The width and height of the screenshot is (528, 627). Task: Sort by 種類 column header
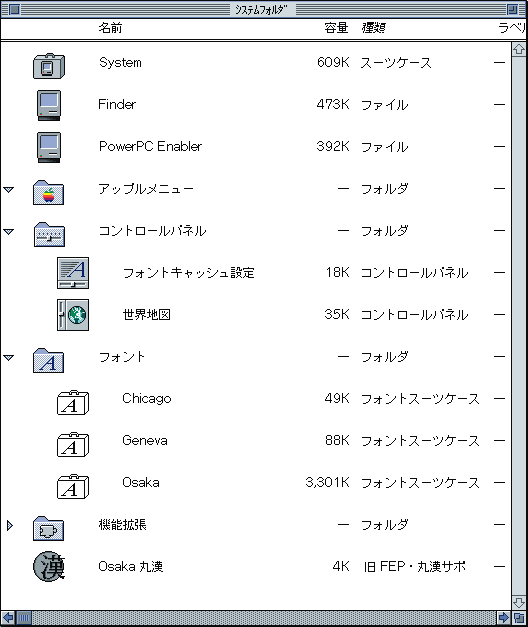[374, 28]
